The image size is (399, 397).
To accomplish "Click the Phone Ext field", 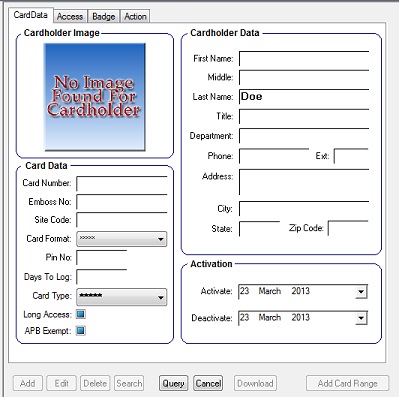I will tap(351, 156).
